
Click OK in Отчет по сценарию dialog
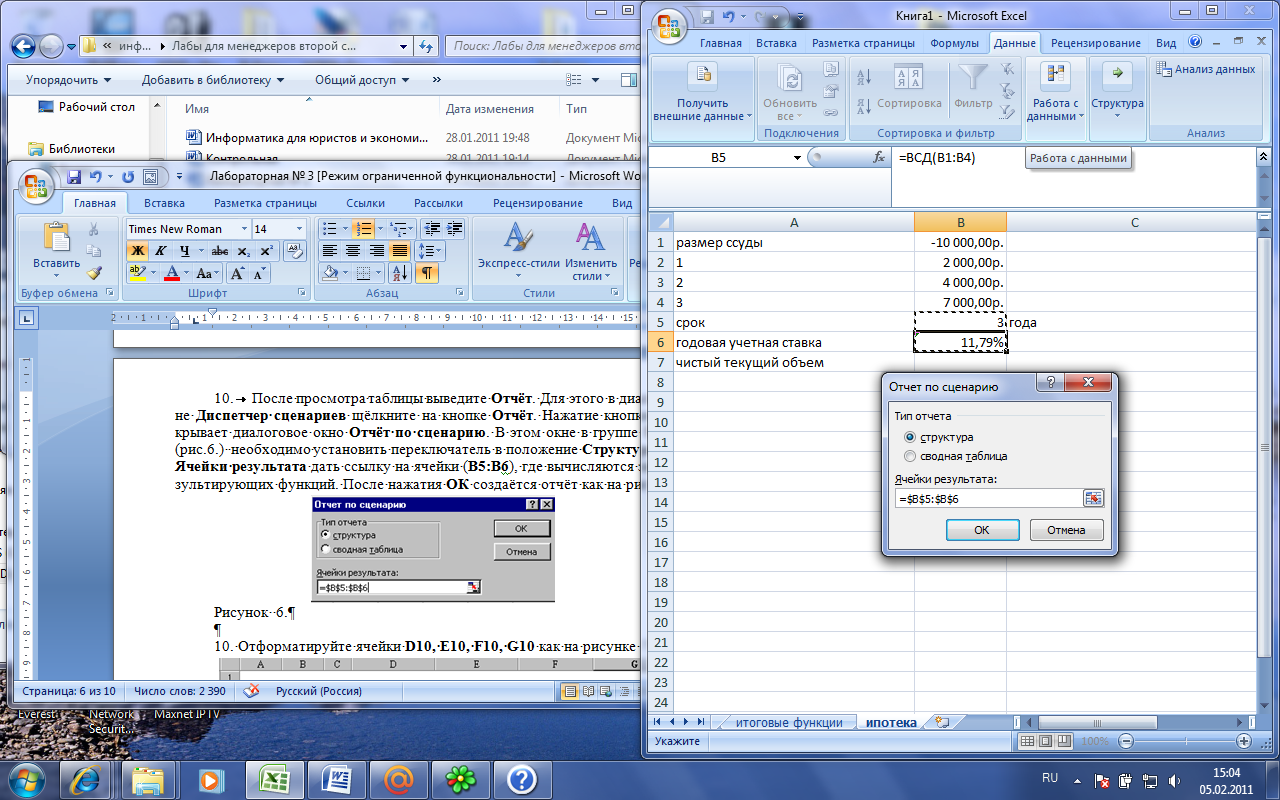coord(982,530)
